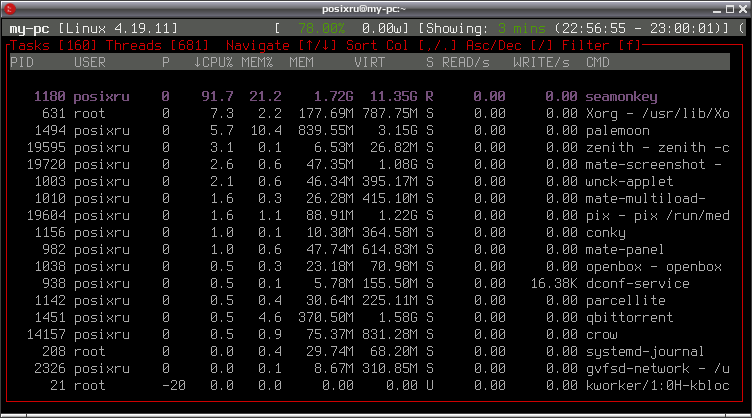Image resolution: width=752 pixels, height=418 pixels.
Task: Click the Sort Col [,/.] hint
Action: tap(401, 46)
